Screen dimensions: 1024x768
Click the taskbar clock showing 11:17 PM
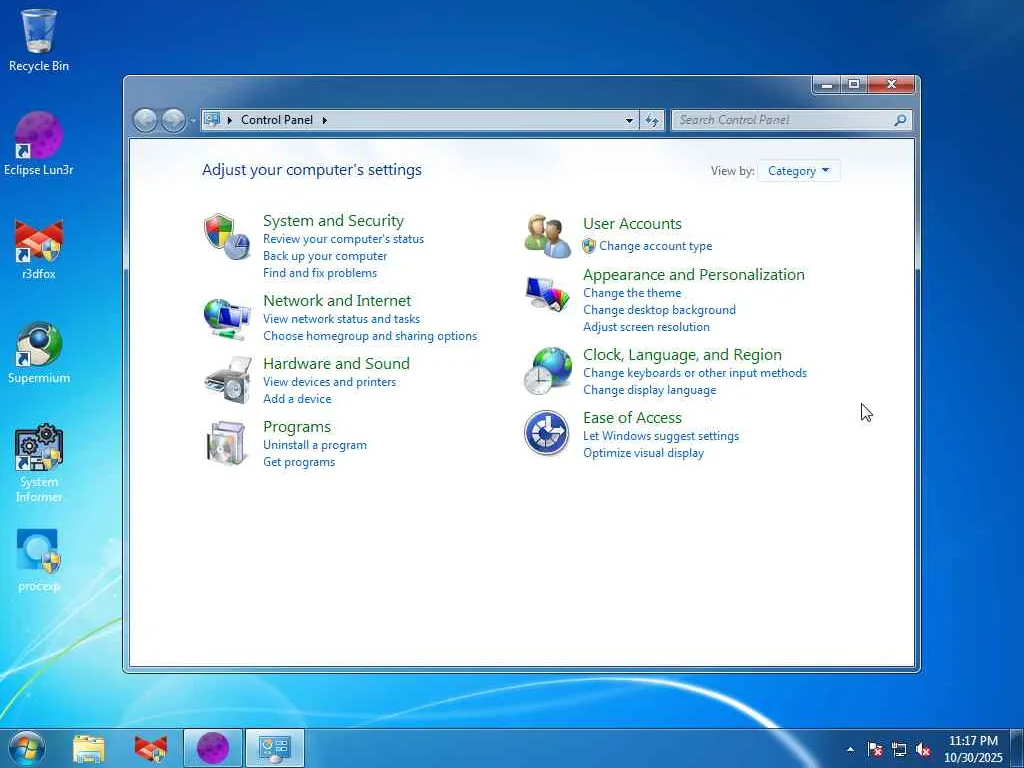[973, 749]
